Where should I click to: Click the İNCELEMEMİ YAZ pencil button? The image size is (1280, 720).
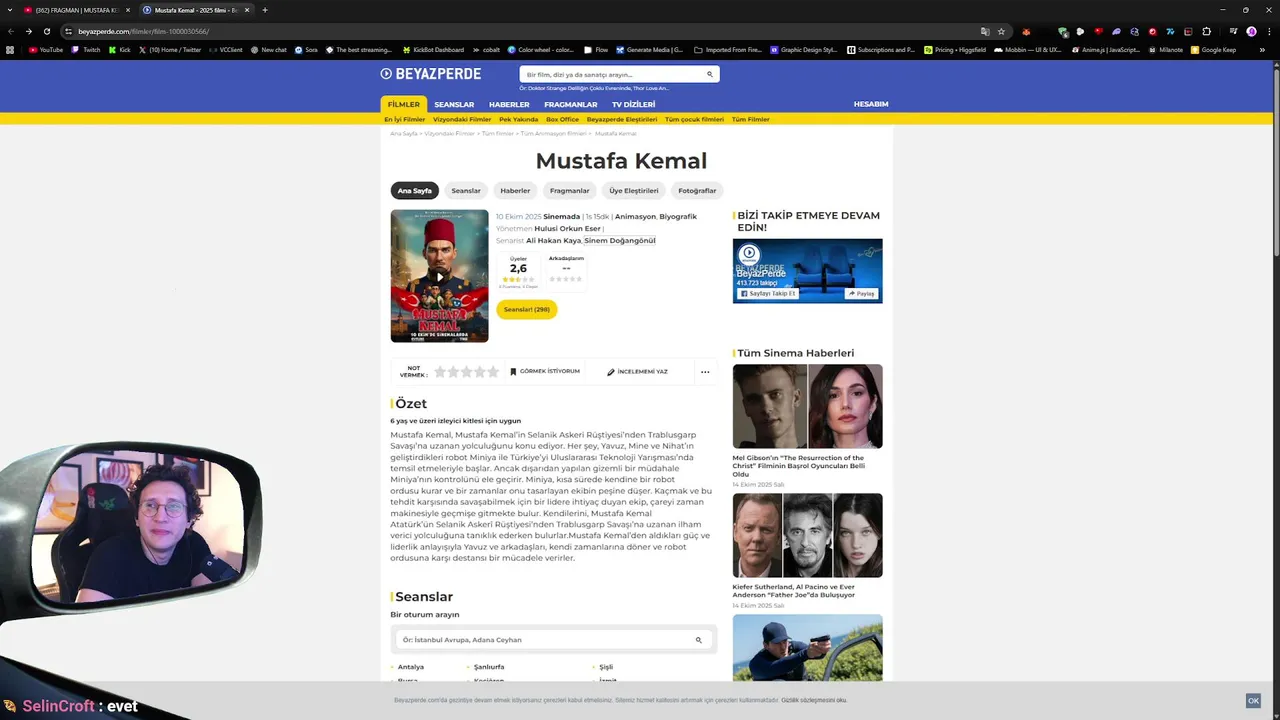[638, 371]
